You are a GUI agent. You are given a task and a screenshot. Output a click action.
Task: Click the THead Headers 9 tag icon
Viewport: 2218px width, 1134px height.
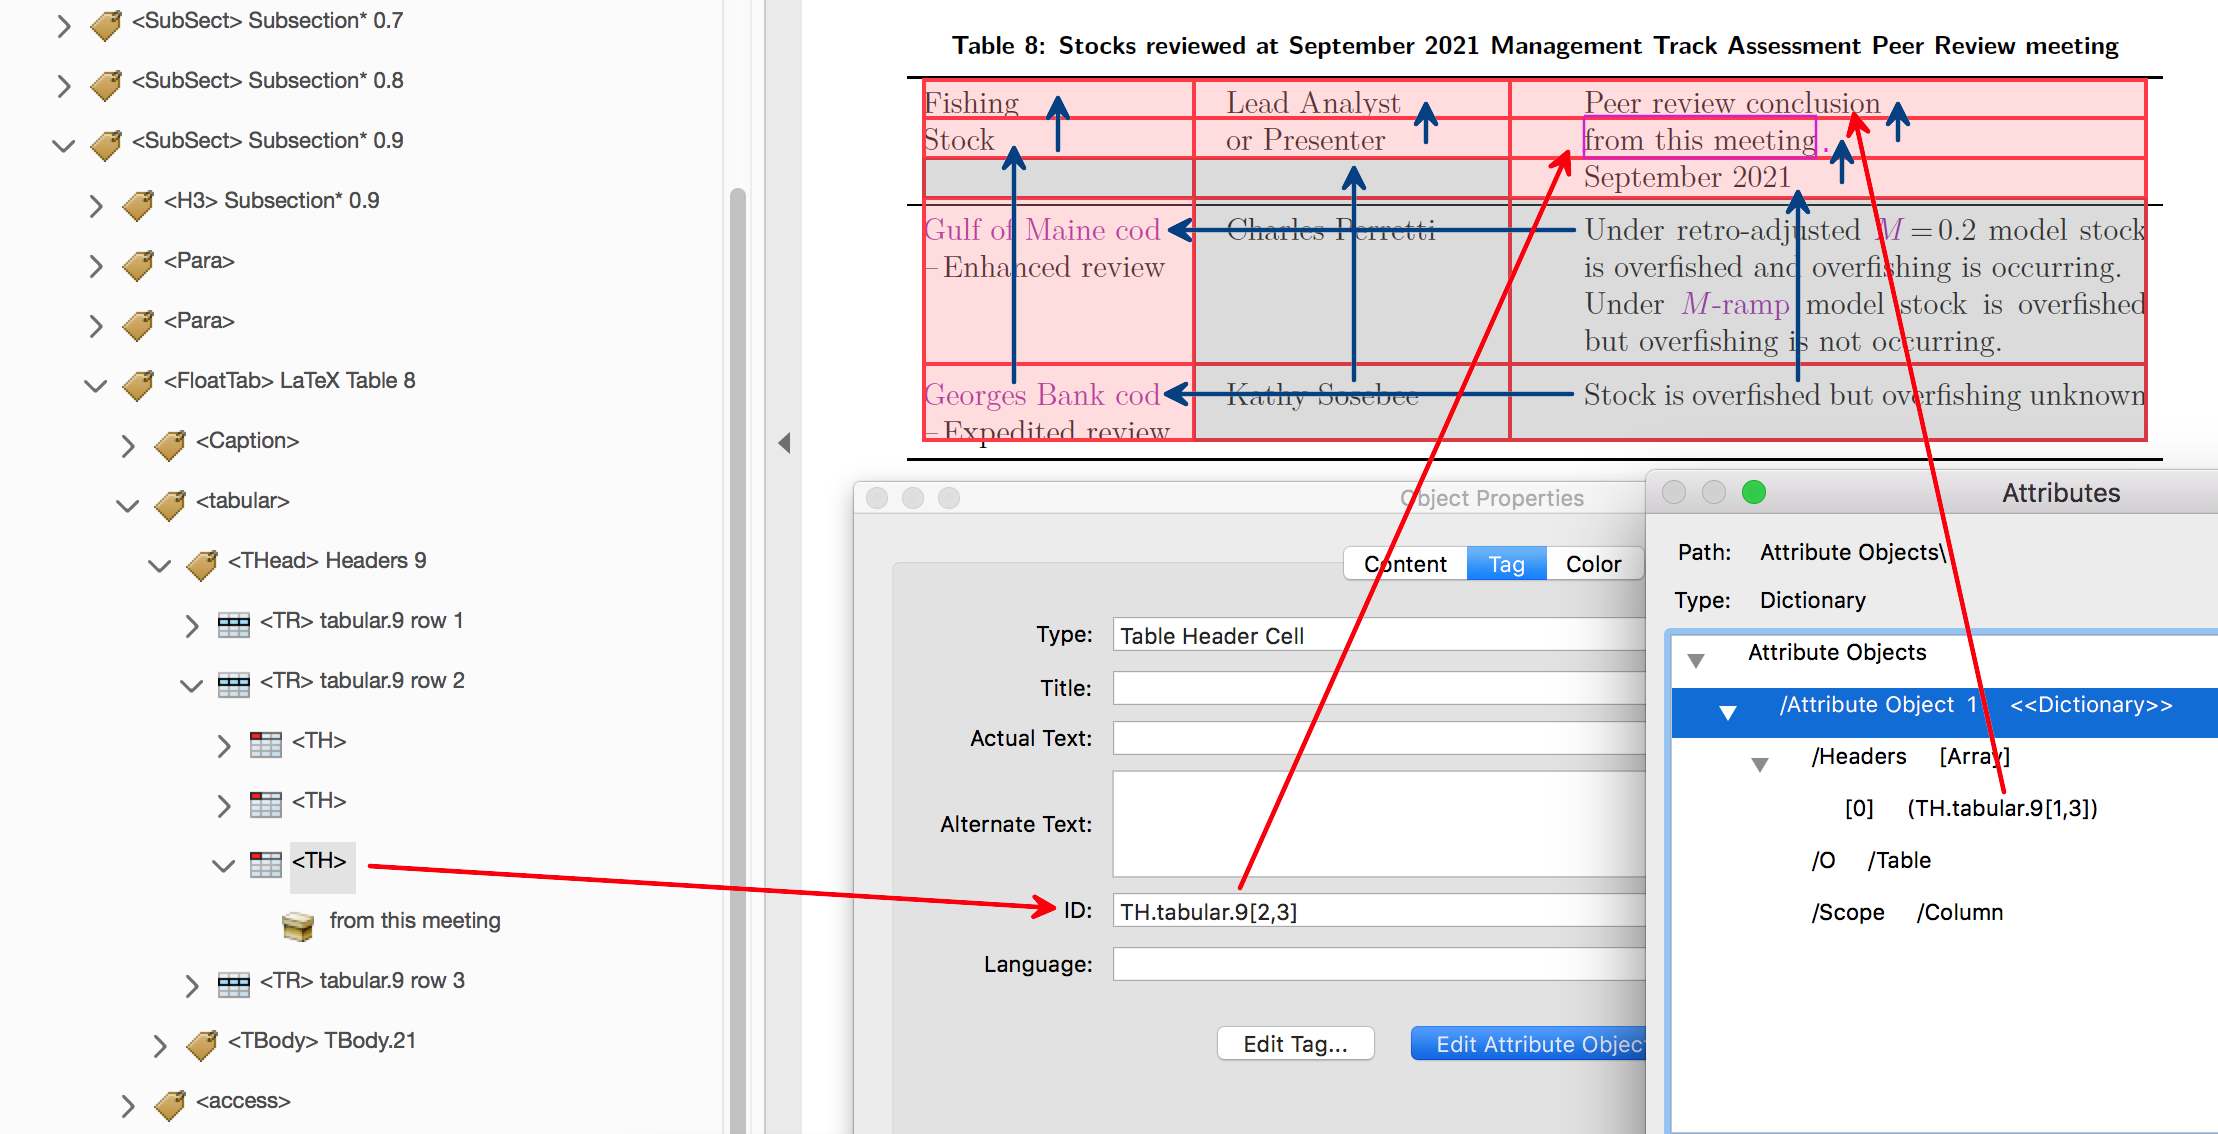(x=201, y=563)
